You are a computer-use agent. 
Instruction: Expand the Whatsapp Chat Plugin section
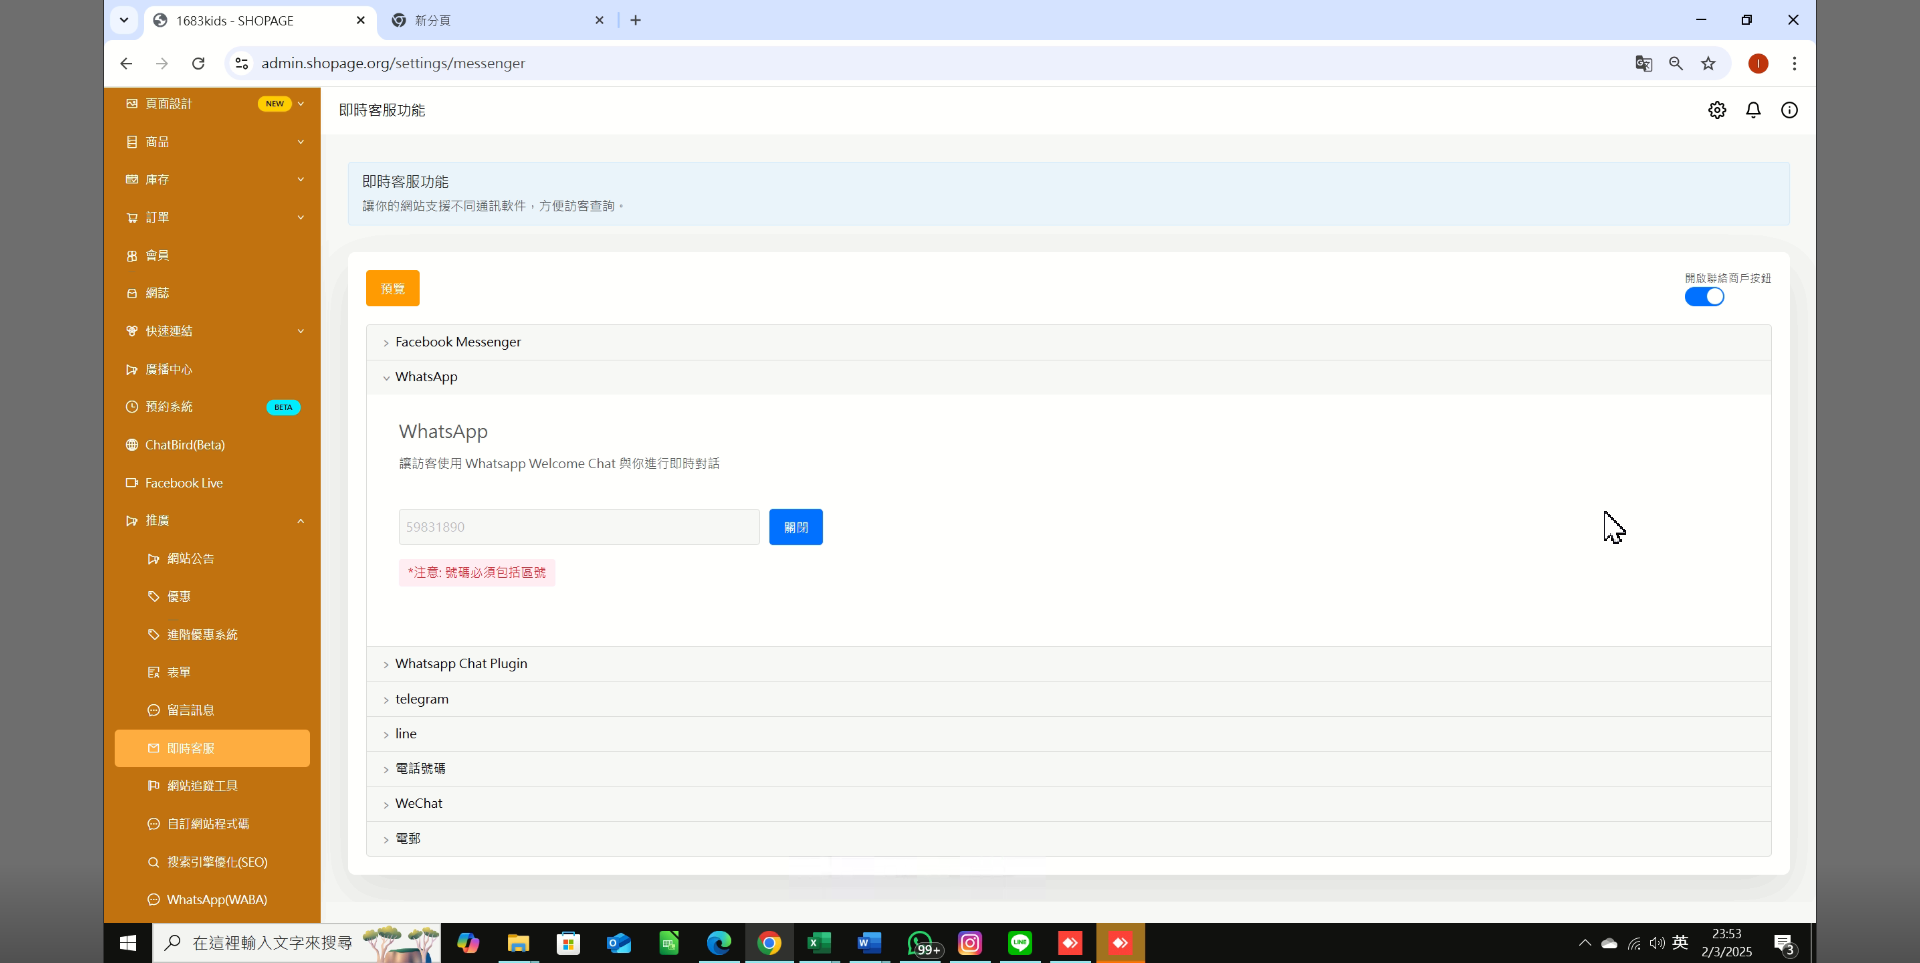click(1068, 664)
